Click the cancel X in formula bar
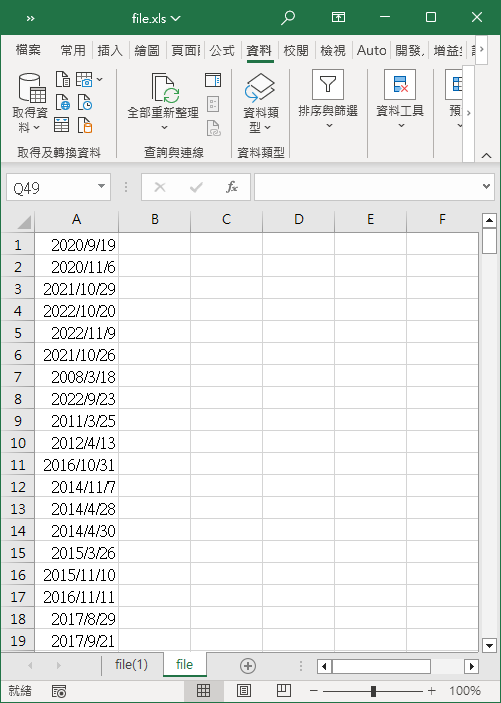501x703 pixels. click(x=160, y=187)
